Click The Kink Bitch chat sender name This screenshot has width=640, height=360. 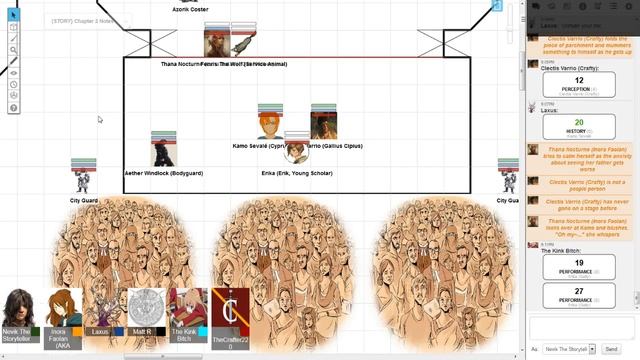561,250
